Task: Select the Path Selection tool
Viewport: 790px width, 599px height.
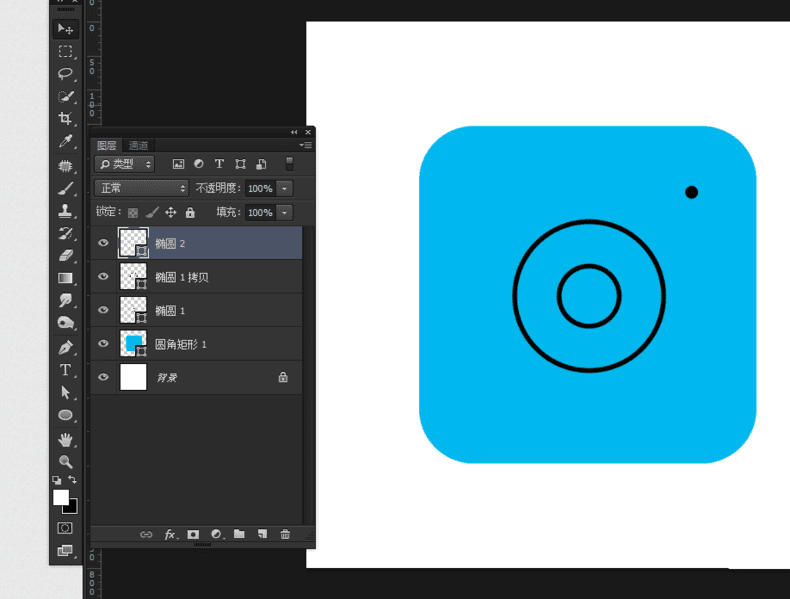Action: coord(65,392)
